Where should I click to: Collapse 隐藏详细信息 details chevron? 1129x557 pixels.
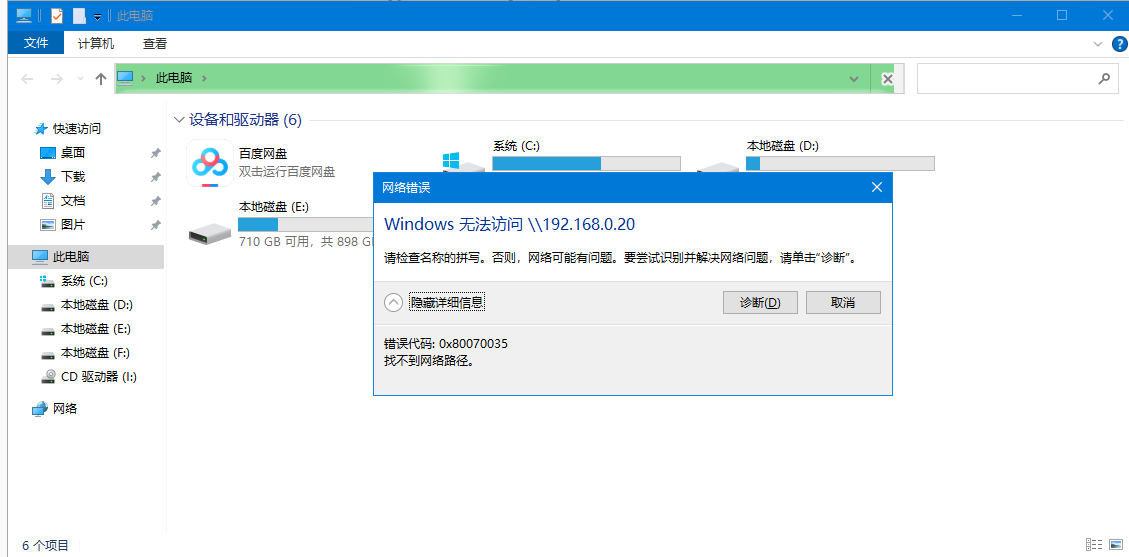tap(393, 302)
